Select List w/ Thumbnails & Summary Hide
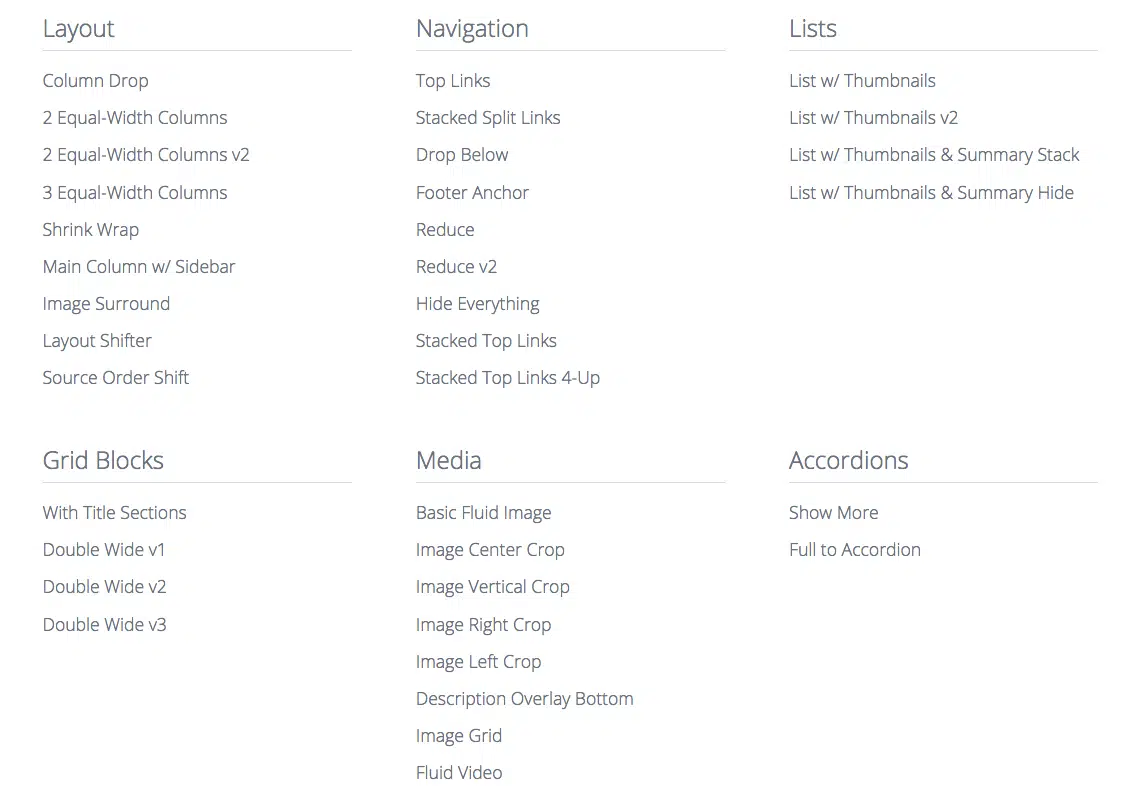1128x786 pixels. pos(931,193)
